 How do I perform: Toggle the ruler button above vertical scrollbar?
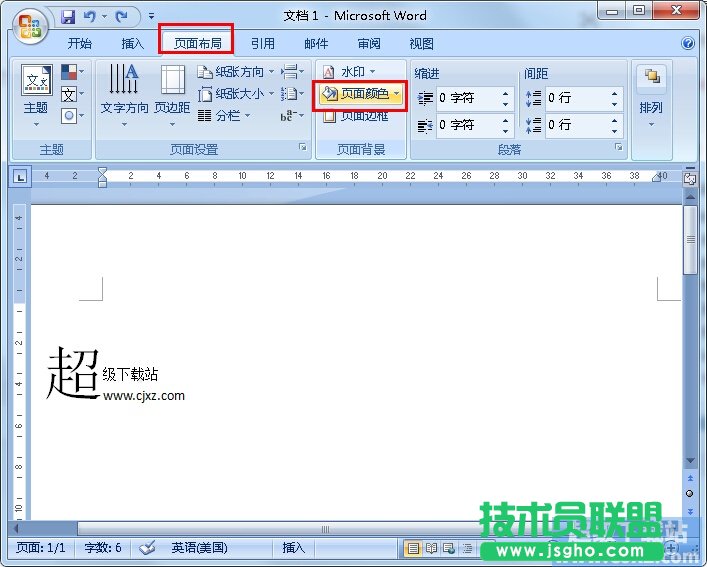(x=689, y=177)
